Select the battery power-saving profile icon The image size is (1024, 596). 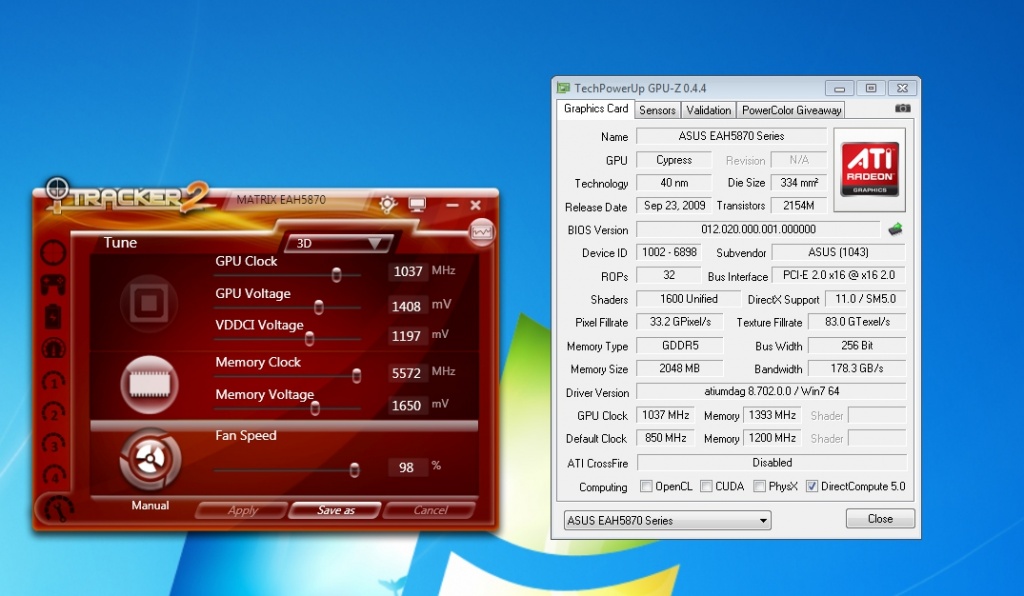point(54,317)
